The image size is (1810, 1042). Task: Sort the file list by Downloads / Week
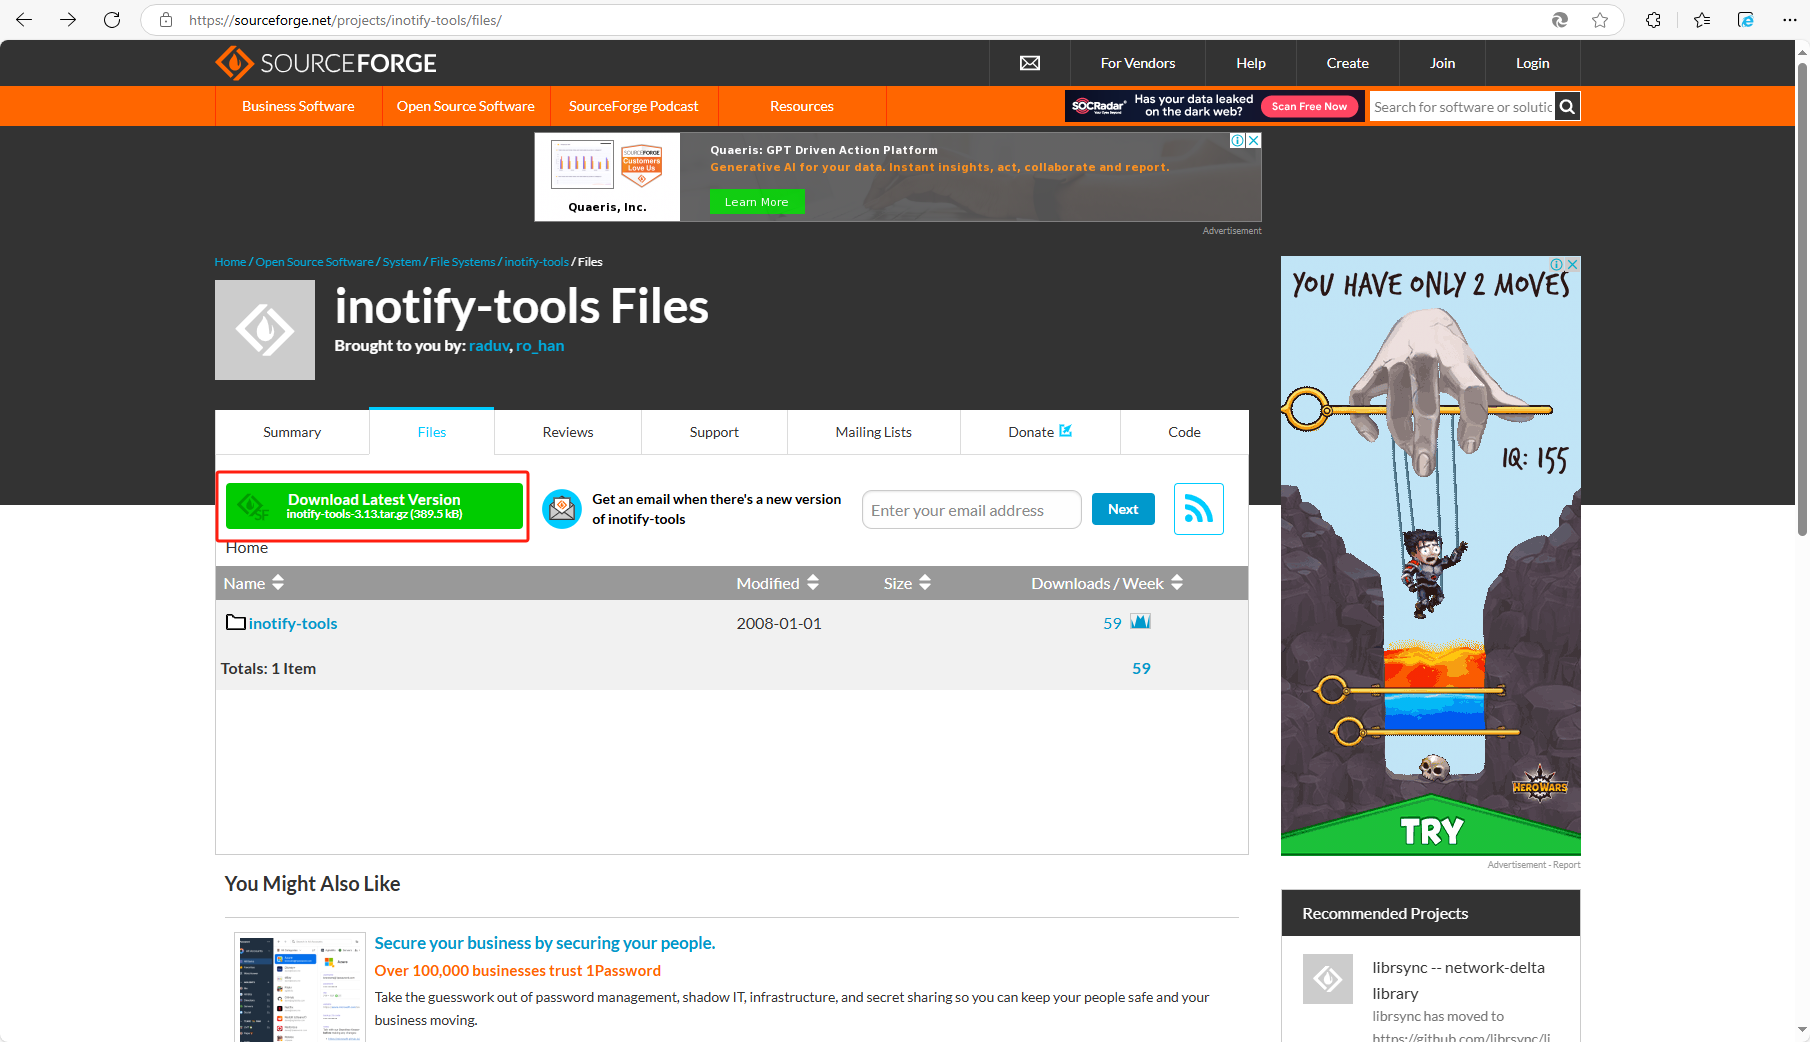coord(1107,583)
